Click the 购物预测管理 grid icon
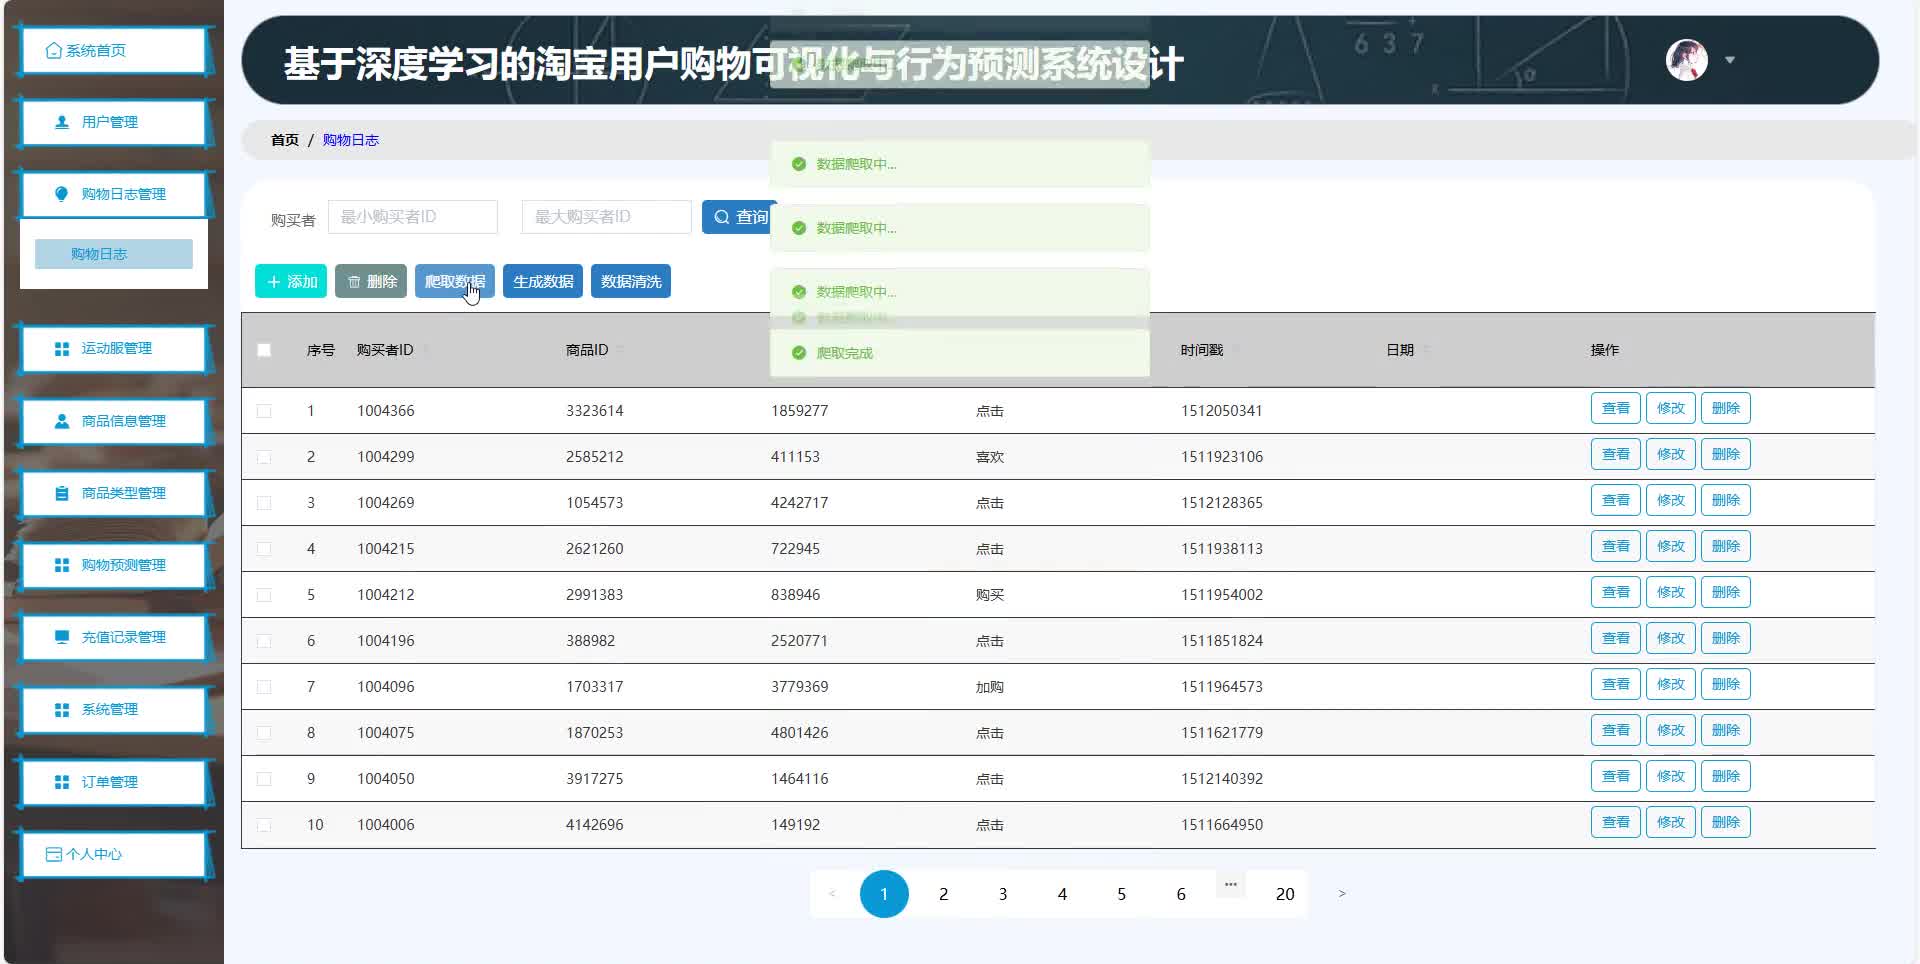Screen dimensions: 1920x964 point(60,565)
